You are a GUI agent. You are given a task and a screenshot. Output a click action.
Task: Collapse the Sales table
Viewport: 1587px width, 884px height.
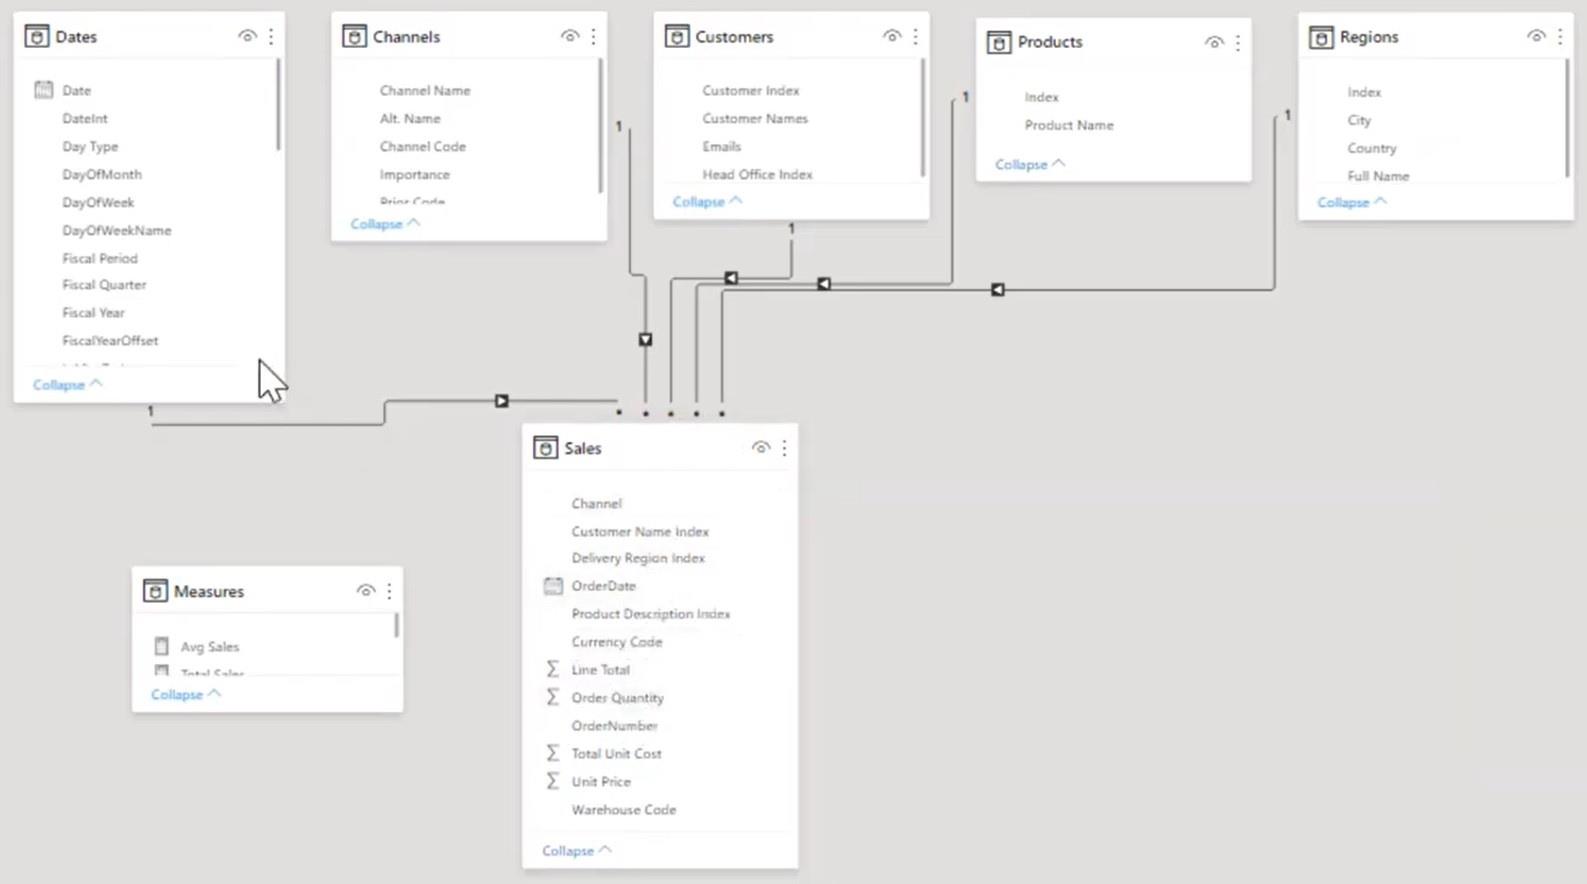[577, 851]
